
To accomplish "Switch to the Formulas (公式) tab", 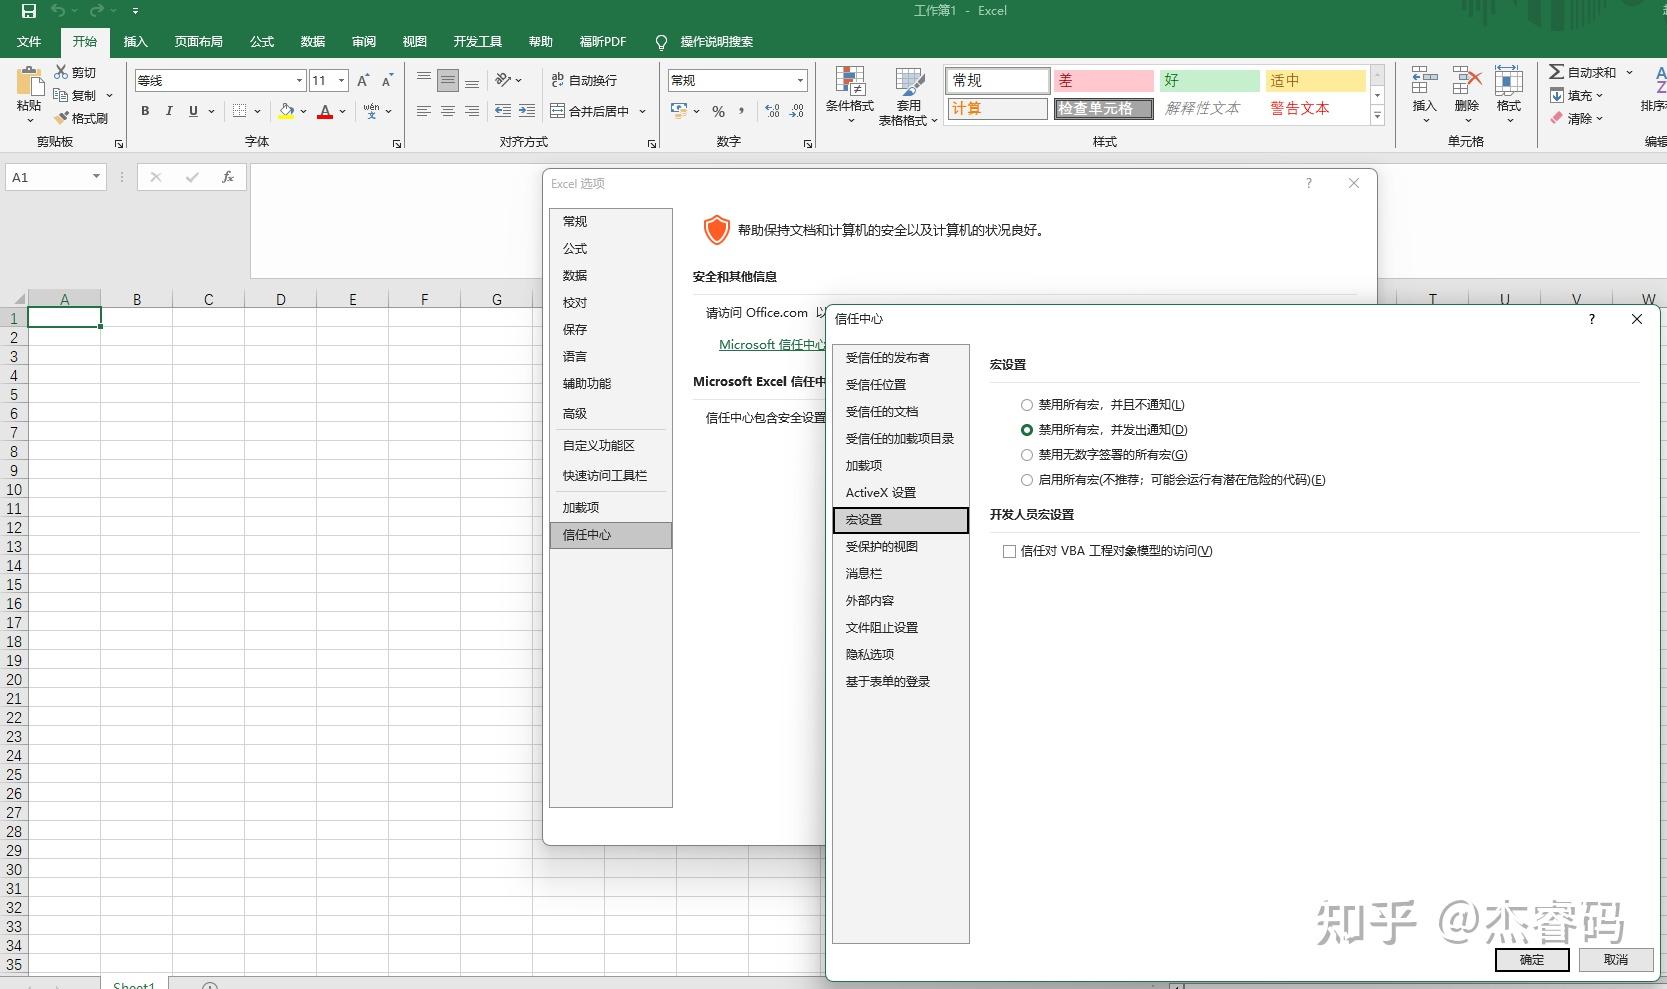I will pyautogui.click(x=262, y=41).
